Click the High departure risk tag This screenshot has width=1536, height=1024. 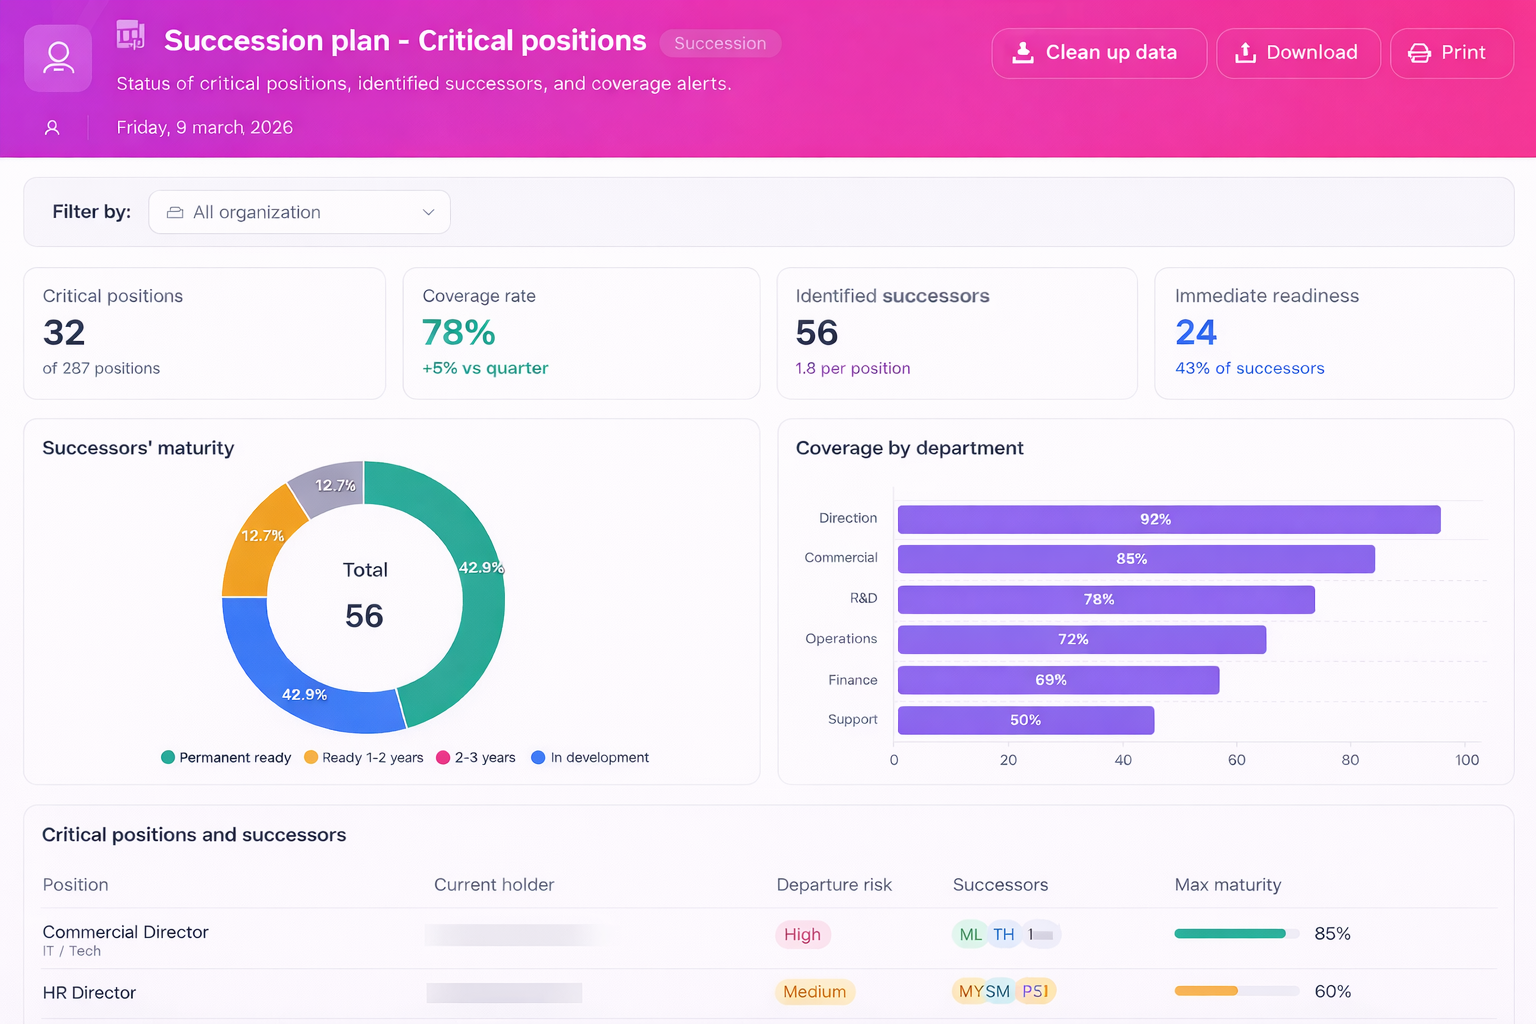pyautogui.click(x=802, y=935)
